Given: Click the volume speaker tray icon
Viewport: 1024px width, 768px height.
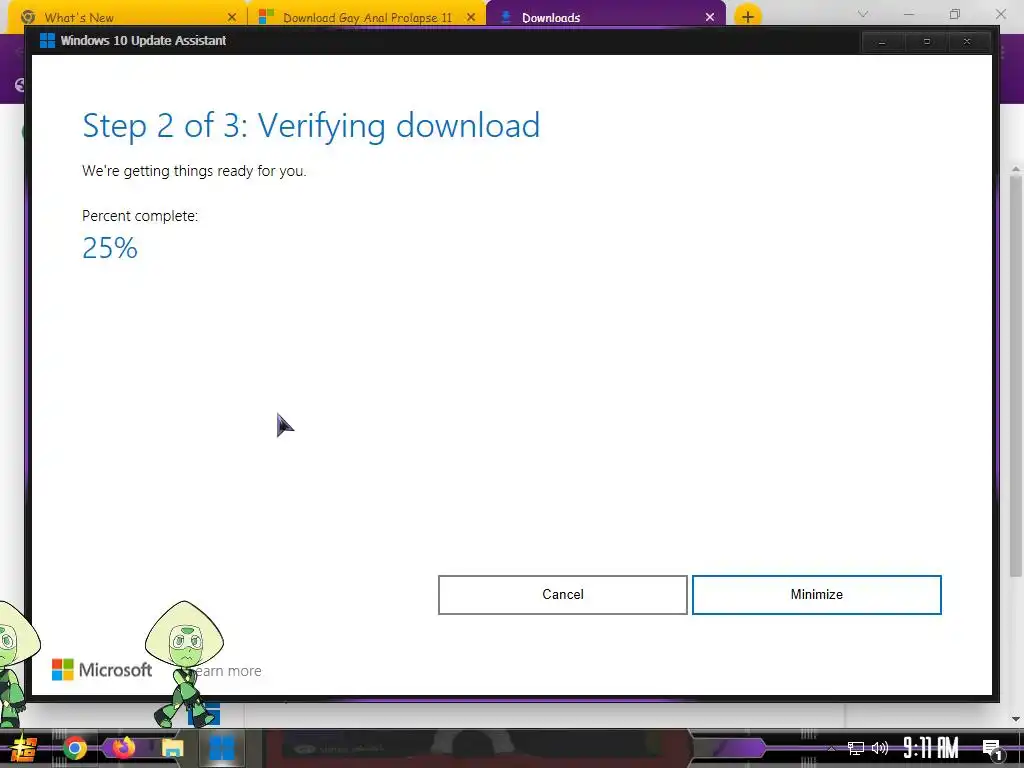Looking at the screenshot, I should click(880, 748).
